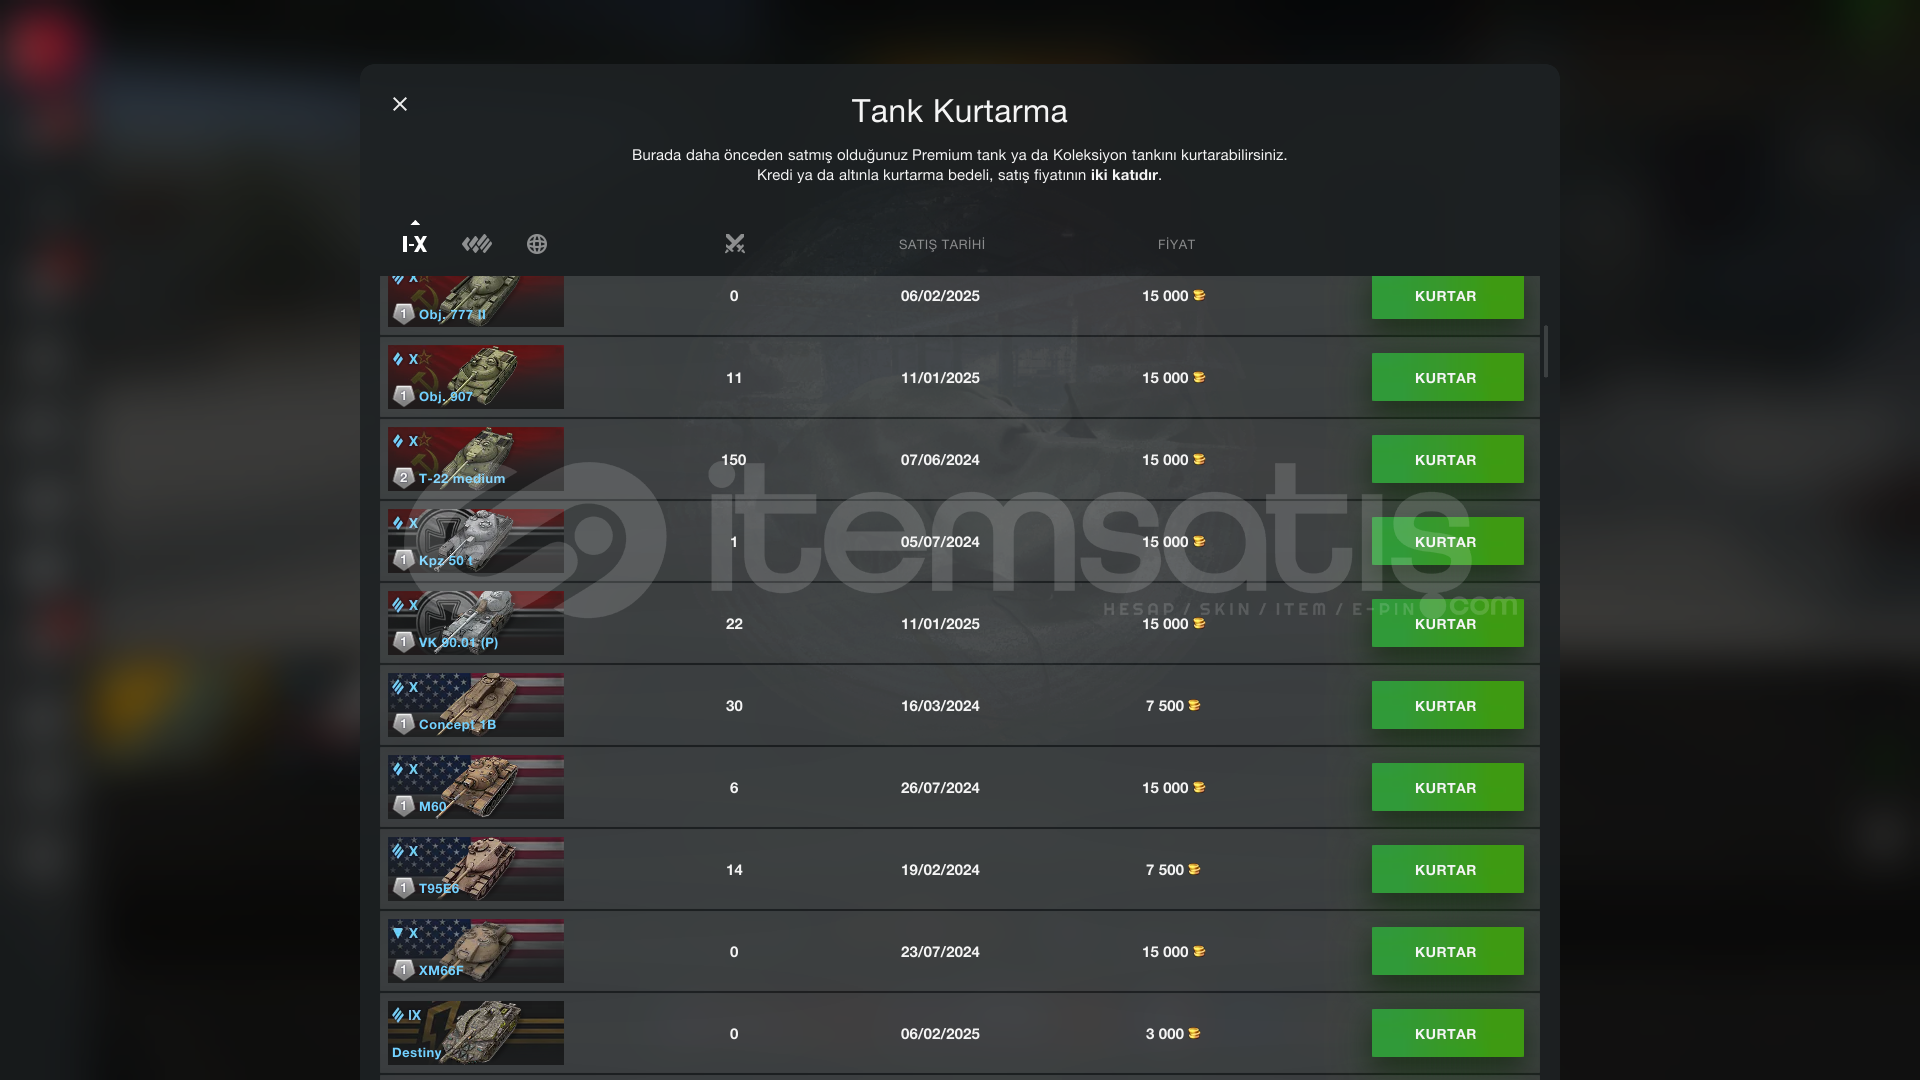Close the Tank Kurtarma dialog
1920x1080 pixels.
pos(400,104)
